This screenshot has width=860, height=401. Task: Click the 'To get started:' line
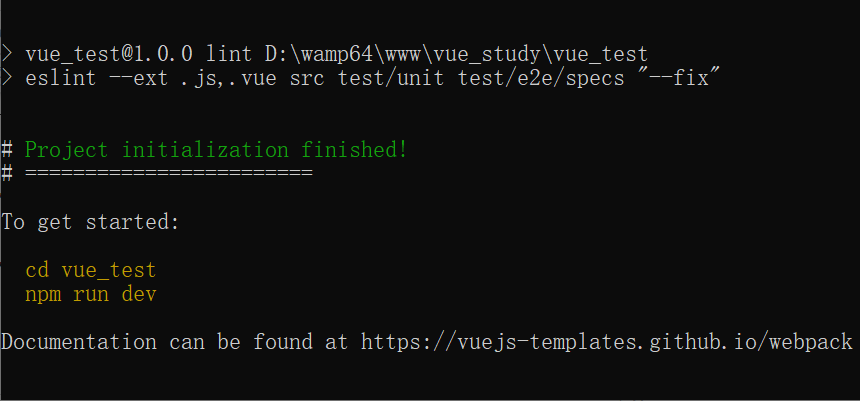coord(90,222)
